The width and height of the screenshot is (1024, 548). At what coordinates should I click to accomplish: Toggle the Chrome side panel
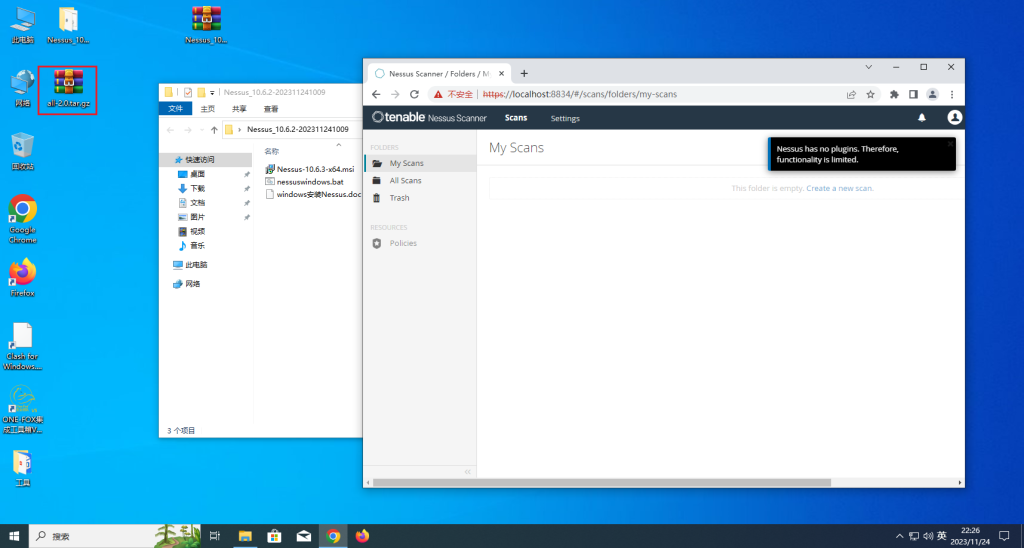(x=913, y=94)
